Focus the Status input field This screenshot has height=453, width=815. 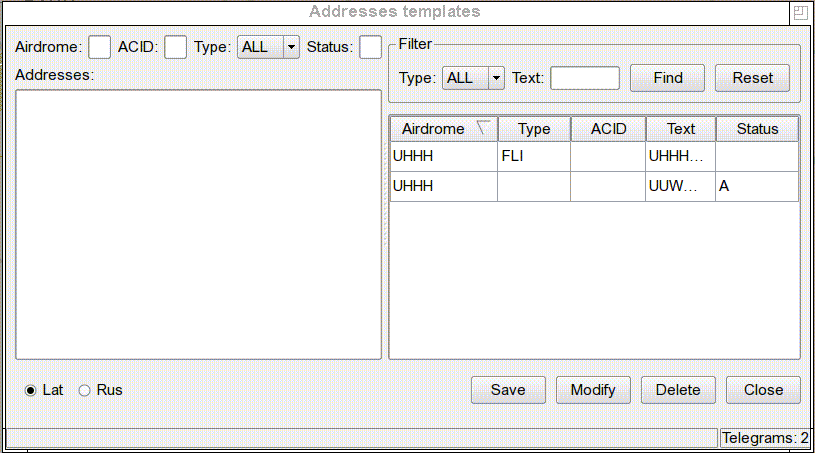(x=371, y=47)
